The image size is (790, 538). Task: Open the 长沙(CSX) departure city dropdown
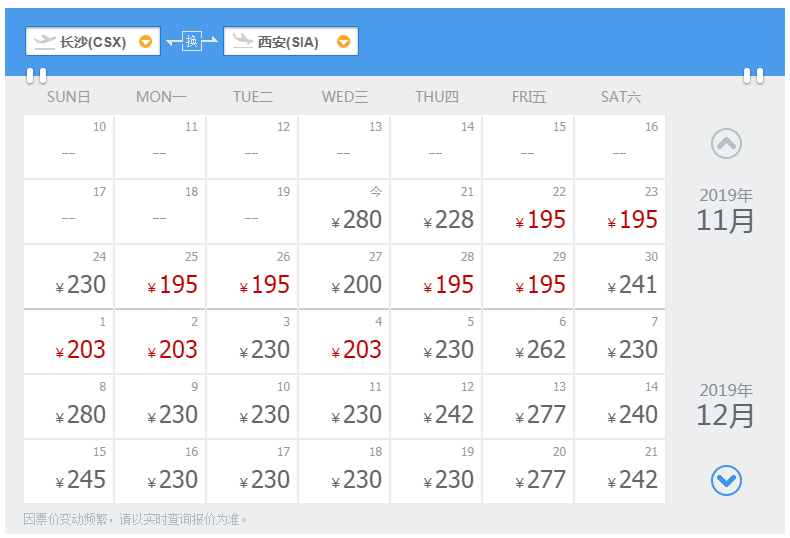pos(146,42)
